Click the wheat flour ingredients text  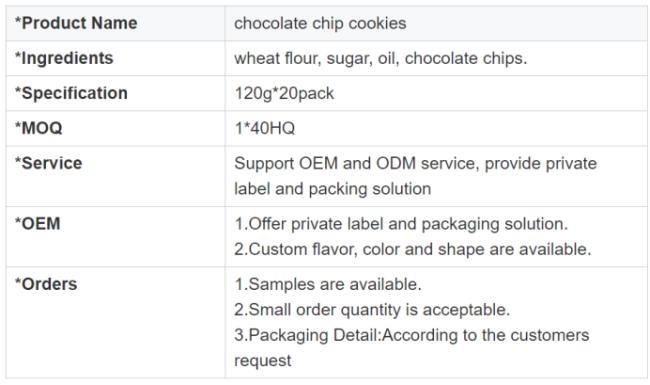click(x=381, y=58)
